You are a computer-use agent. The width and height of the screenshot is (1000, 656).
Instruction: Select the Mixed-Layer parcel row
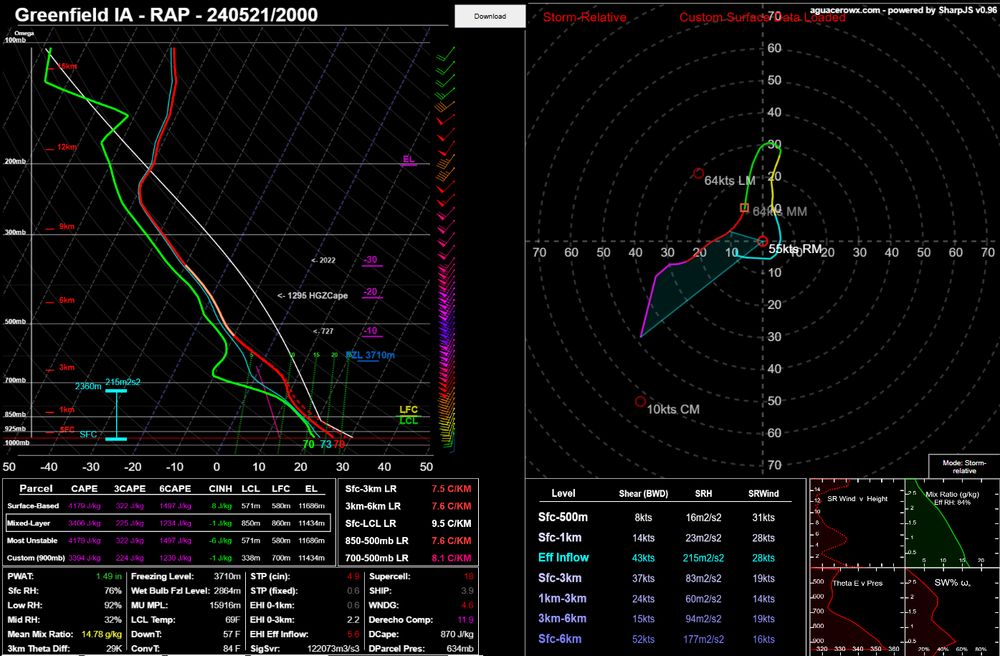pyautogui.click(x=167, y=523)
